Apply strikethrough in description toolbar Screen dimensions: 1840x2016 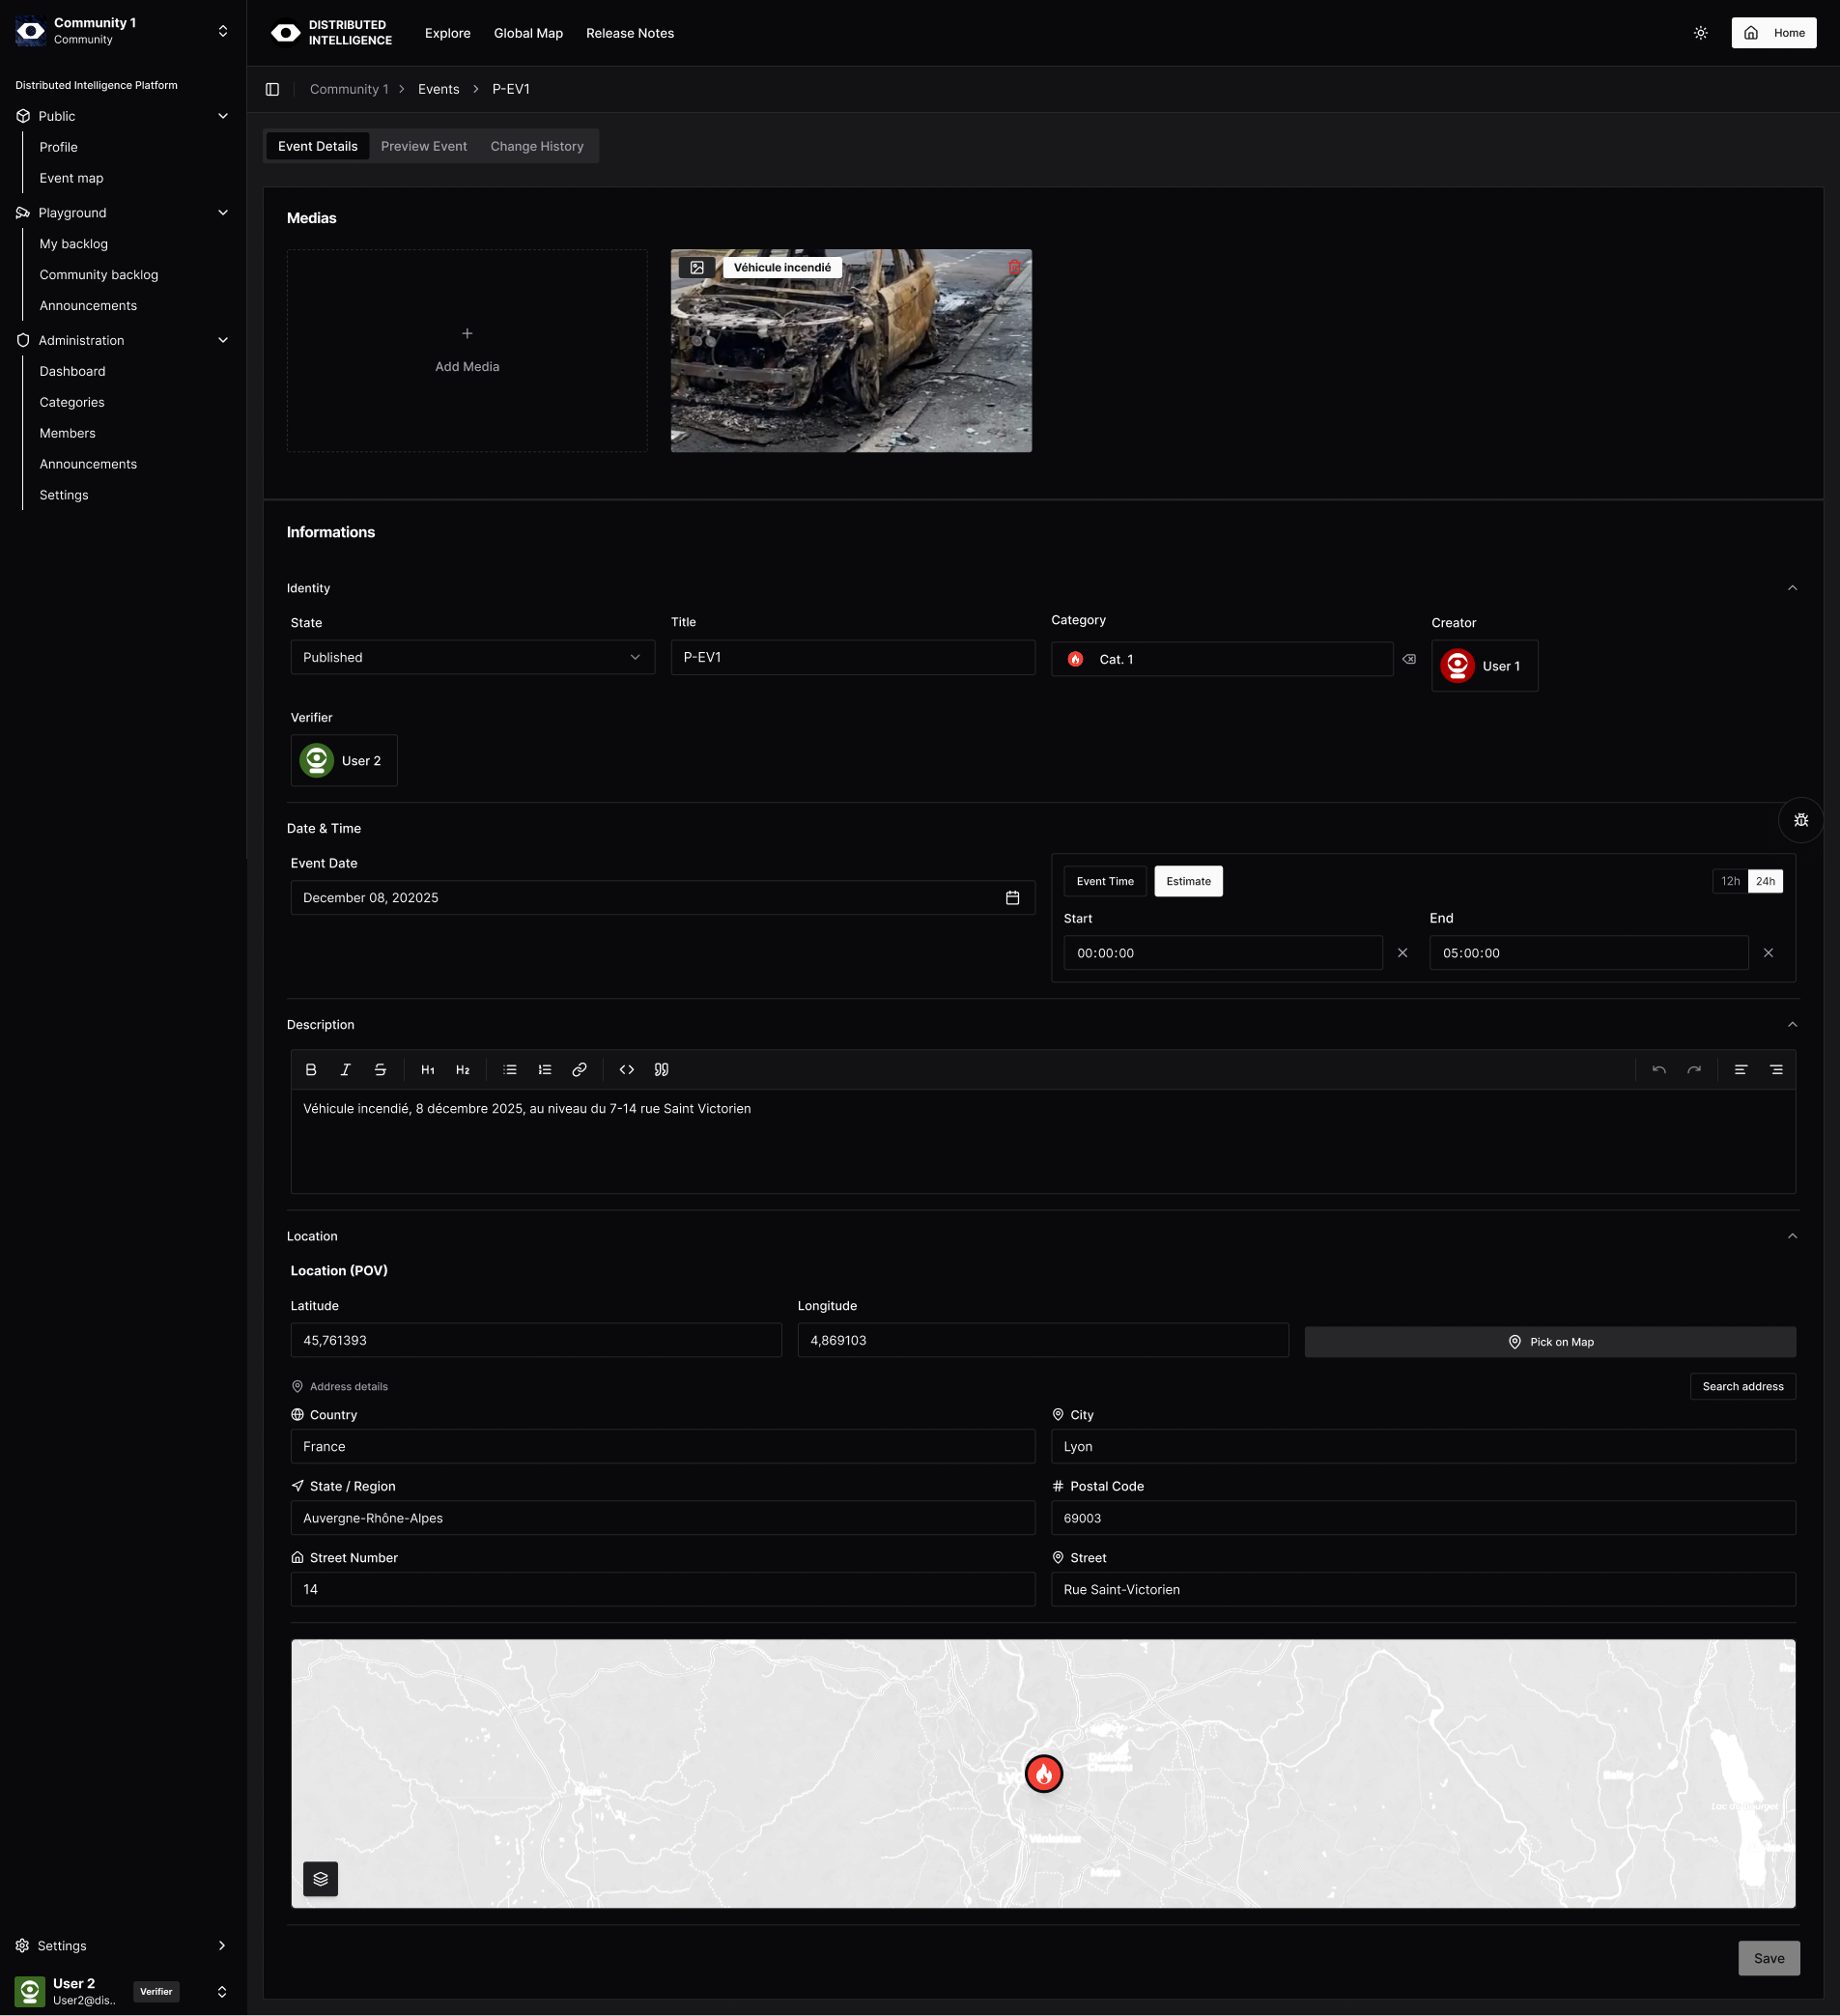[x=380, y=1070]
